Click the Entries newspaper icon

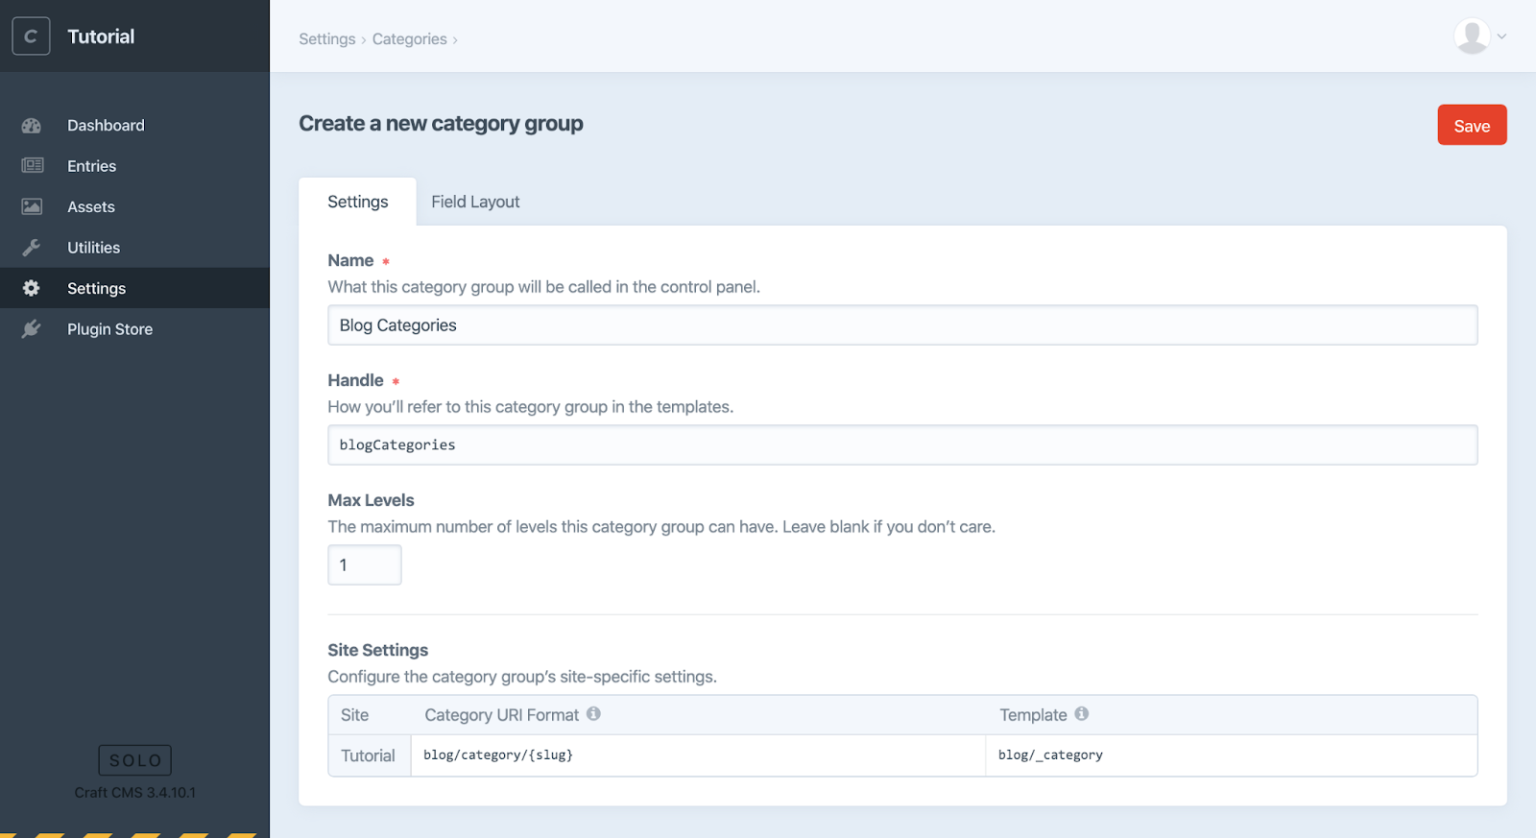pyautogui.click(x=32, y=166)
